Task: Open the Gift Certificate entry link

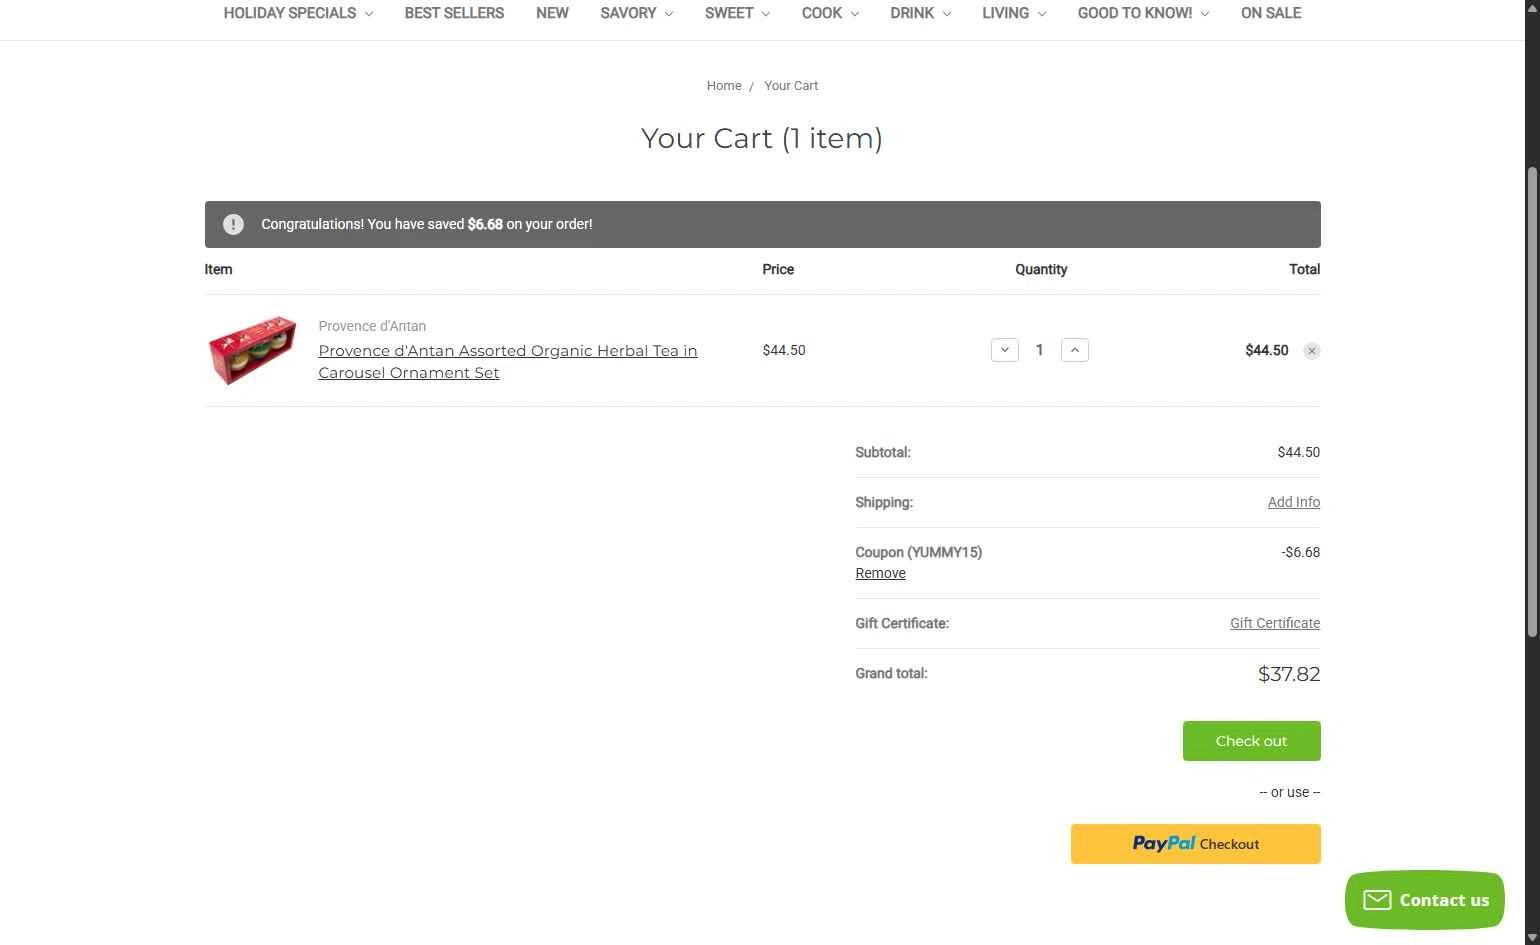Action: coord(1275,623)
